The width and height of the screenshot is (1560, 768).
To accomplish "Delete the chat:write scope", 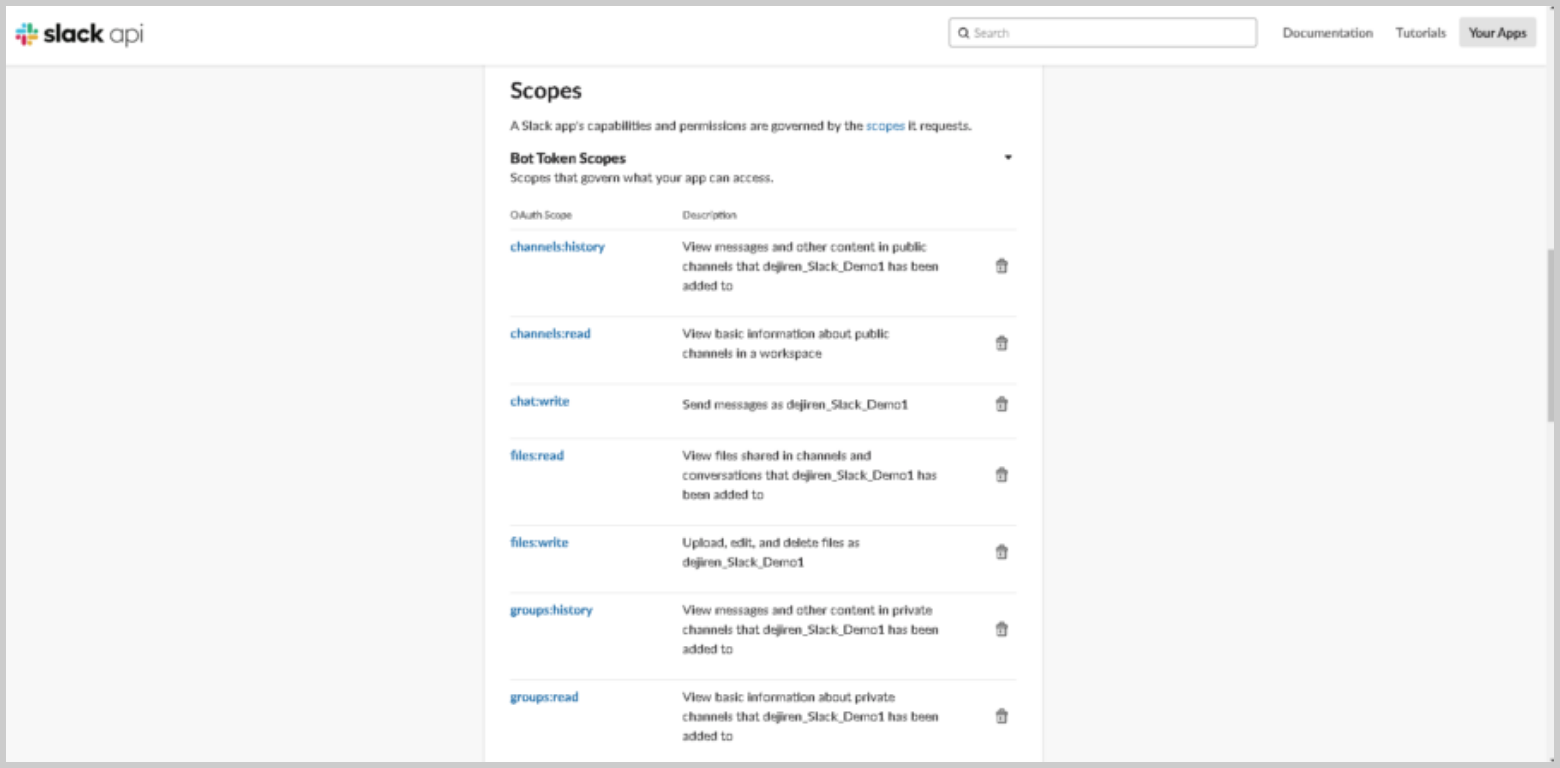I will point(1001,404).
